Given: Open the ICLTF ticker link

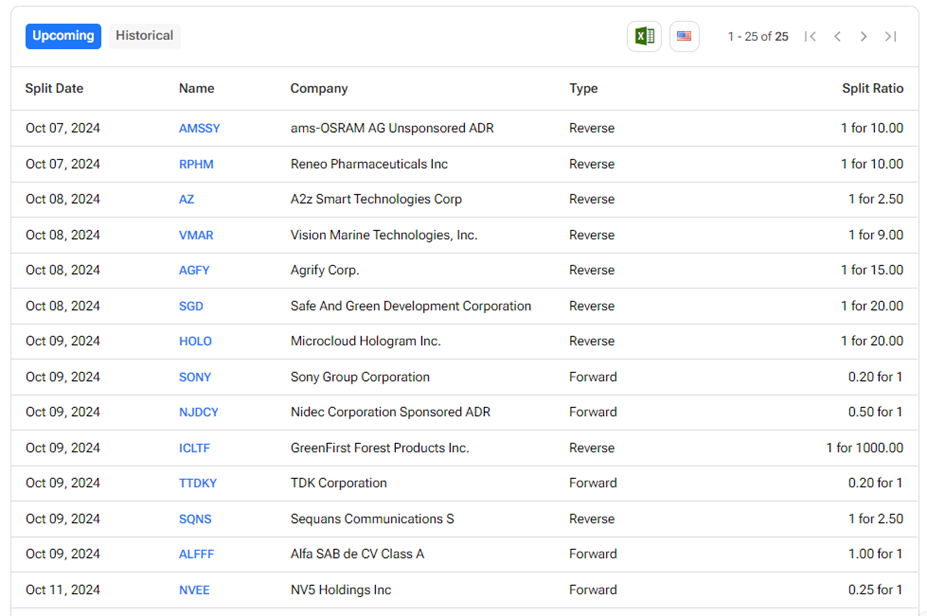Looking at the screenshot, I should (x=195, y=448).
